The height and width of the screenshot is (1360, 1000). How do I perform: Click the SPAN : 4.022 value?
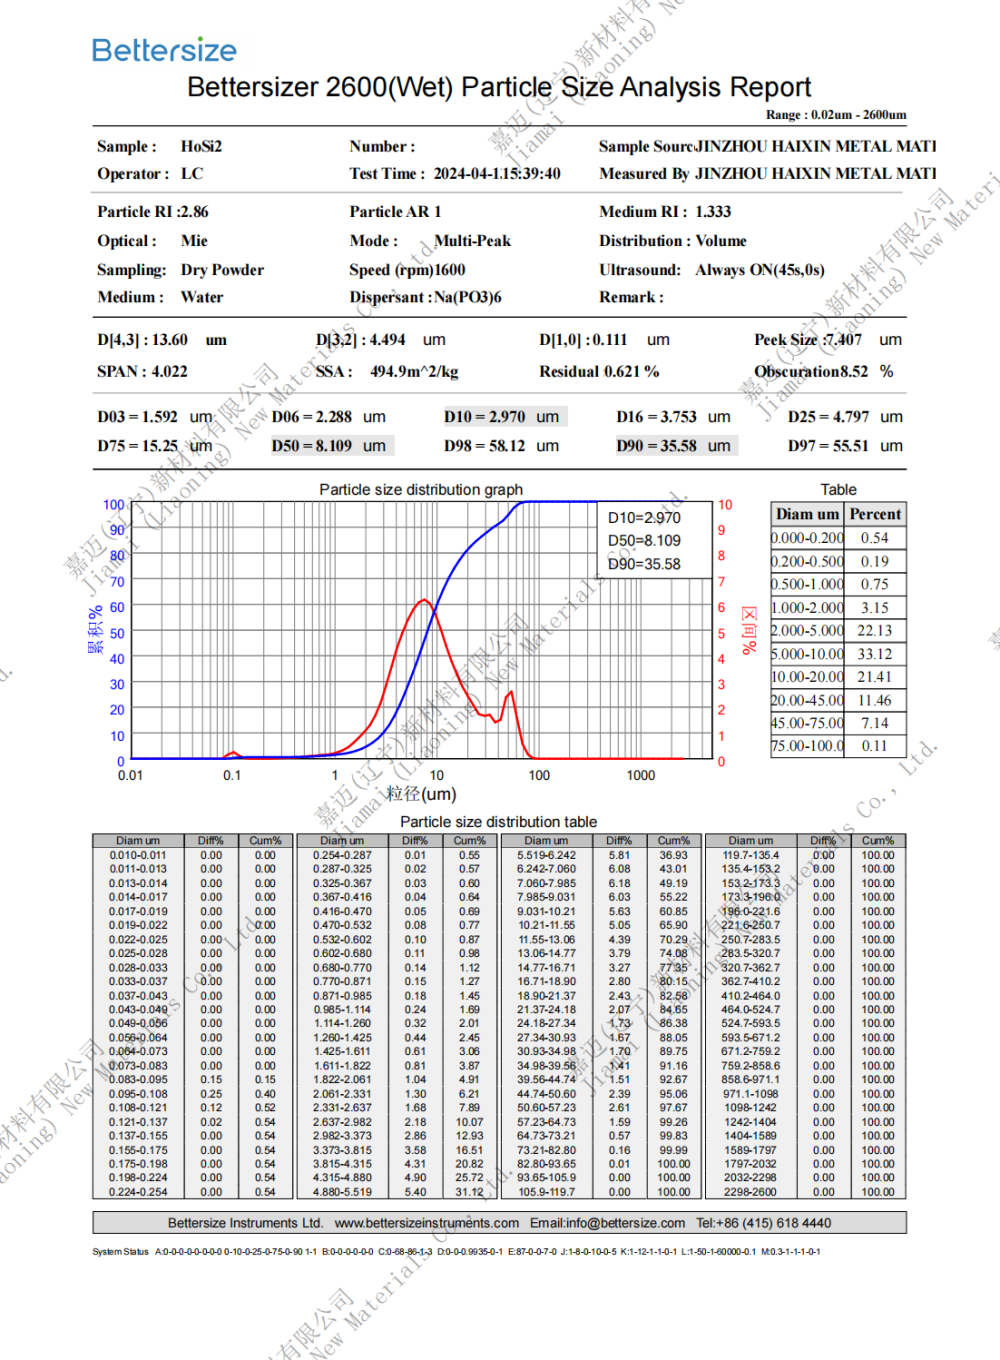point(142,372)
